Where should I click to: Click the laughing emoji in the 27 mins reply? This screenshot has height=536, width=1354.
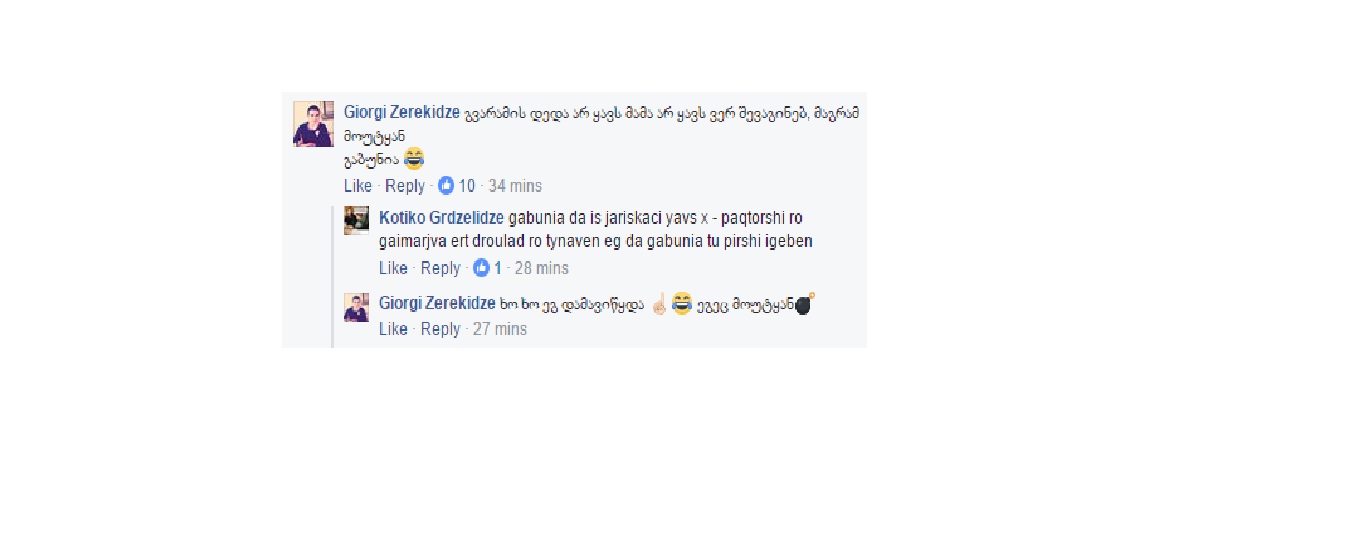coord(682,304)
